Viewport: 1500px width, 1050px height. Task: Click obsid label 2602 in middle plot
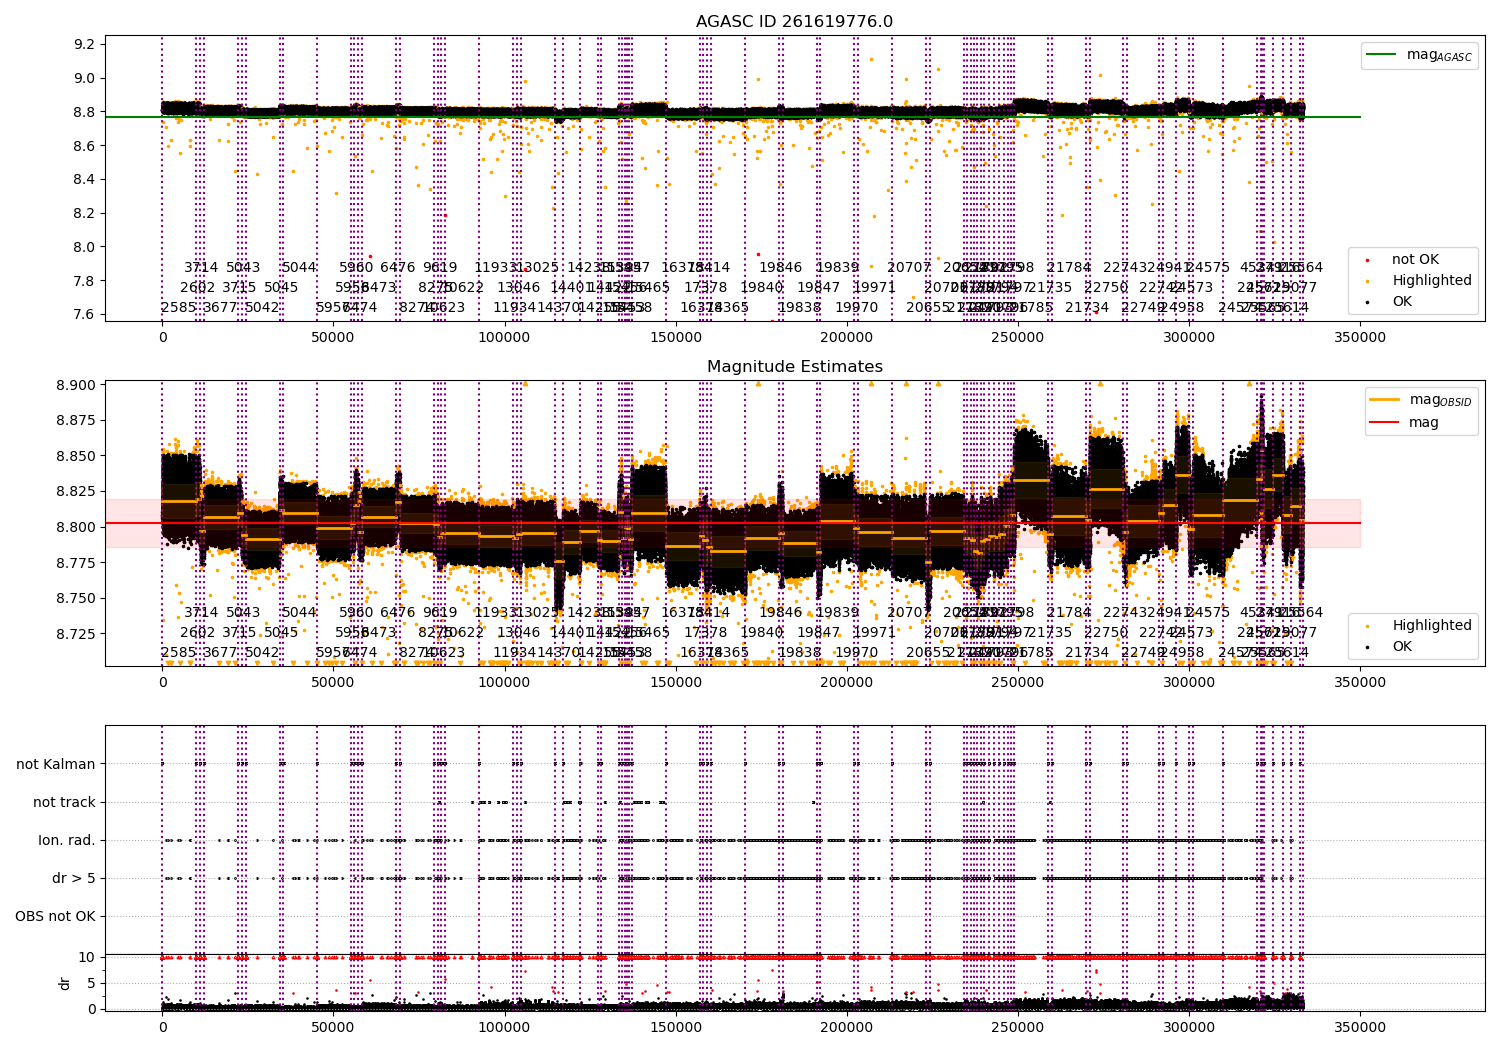198,633
